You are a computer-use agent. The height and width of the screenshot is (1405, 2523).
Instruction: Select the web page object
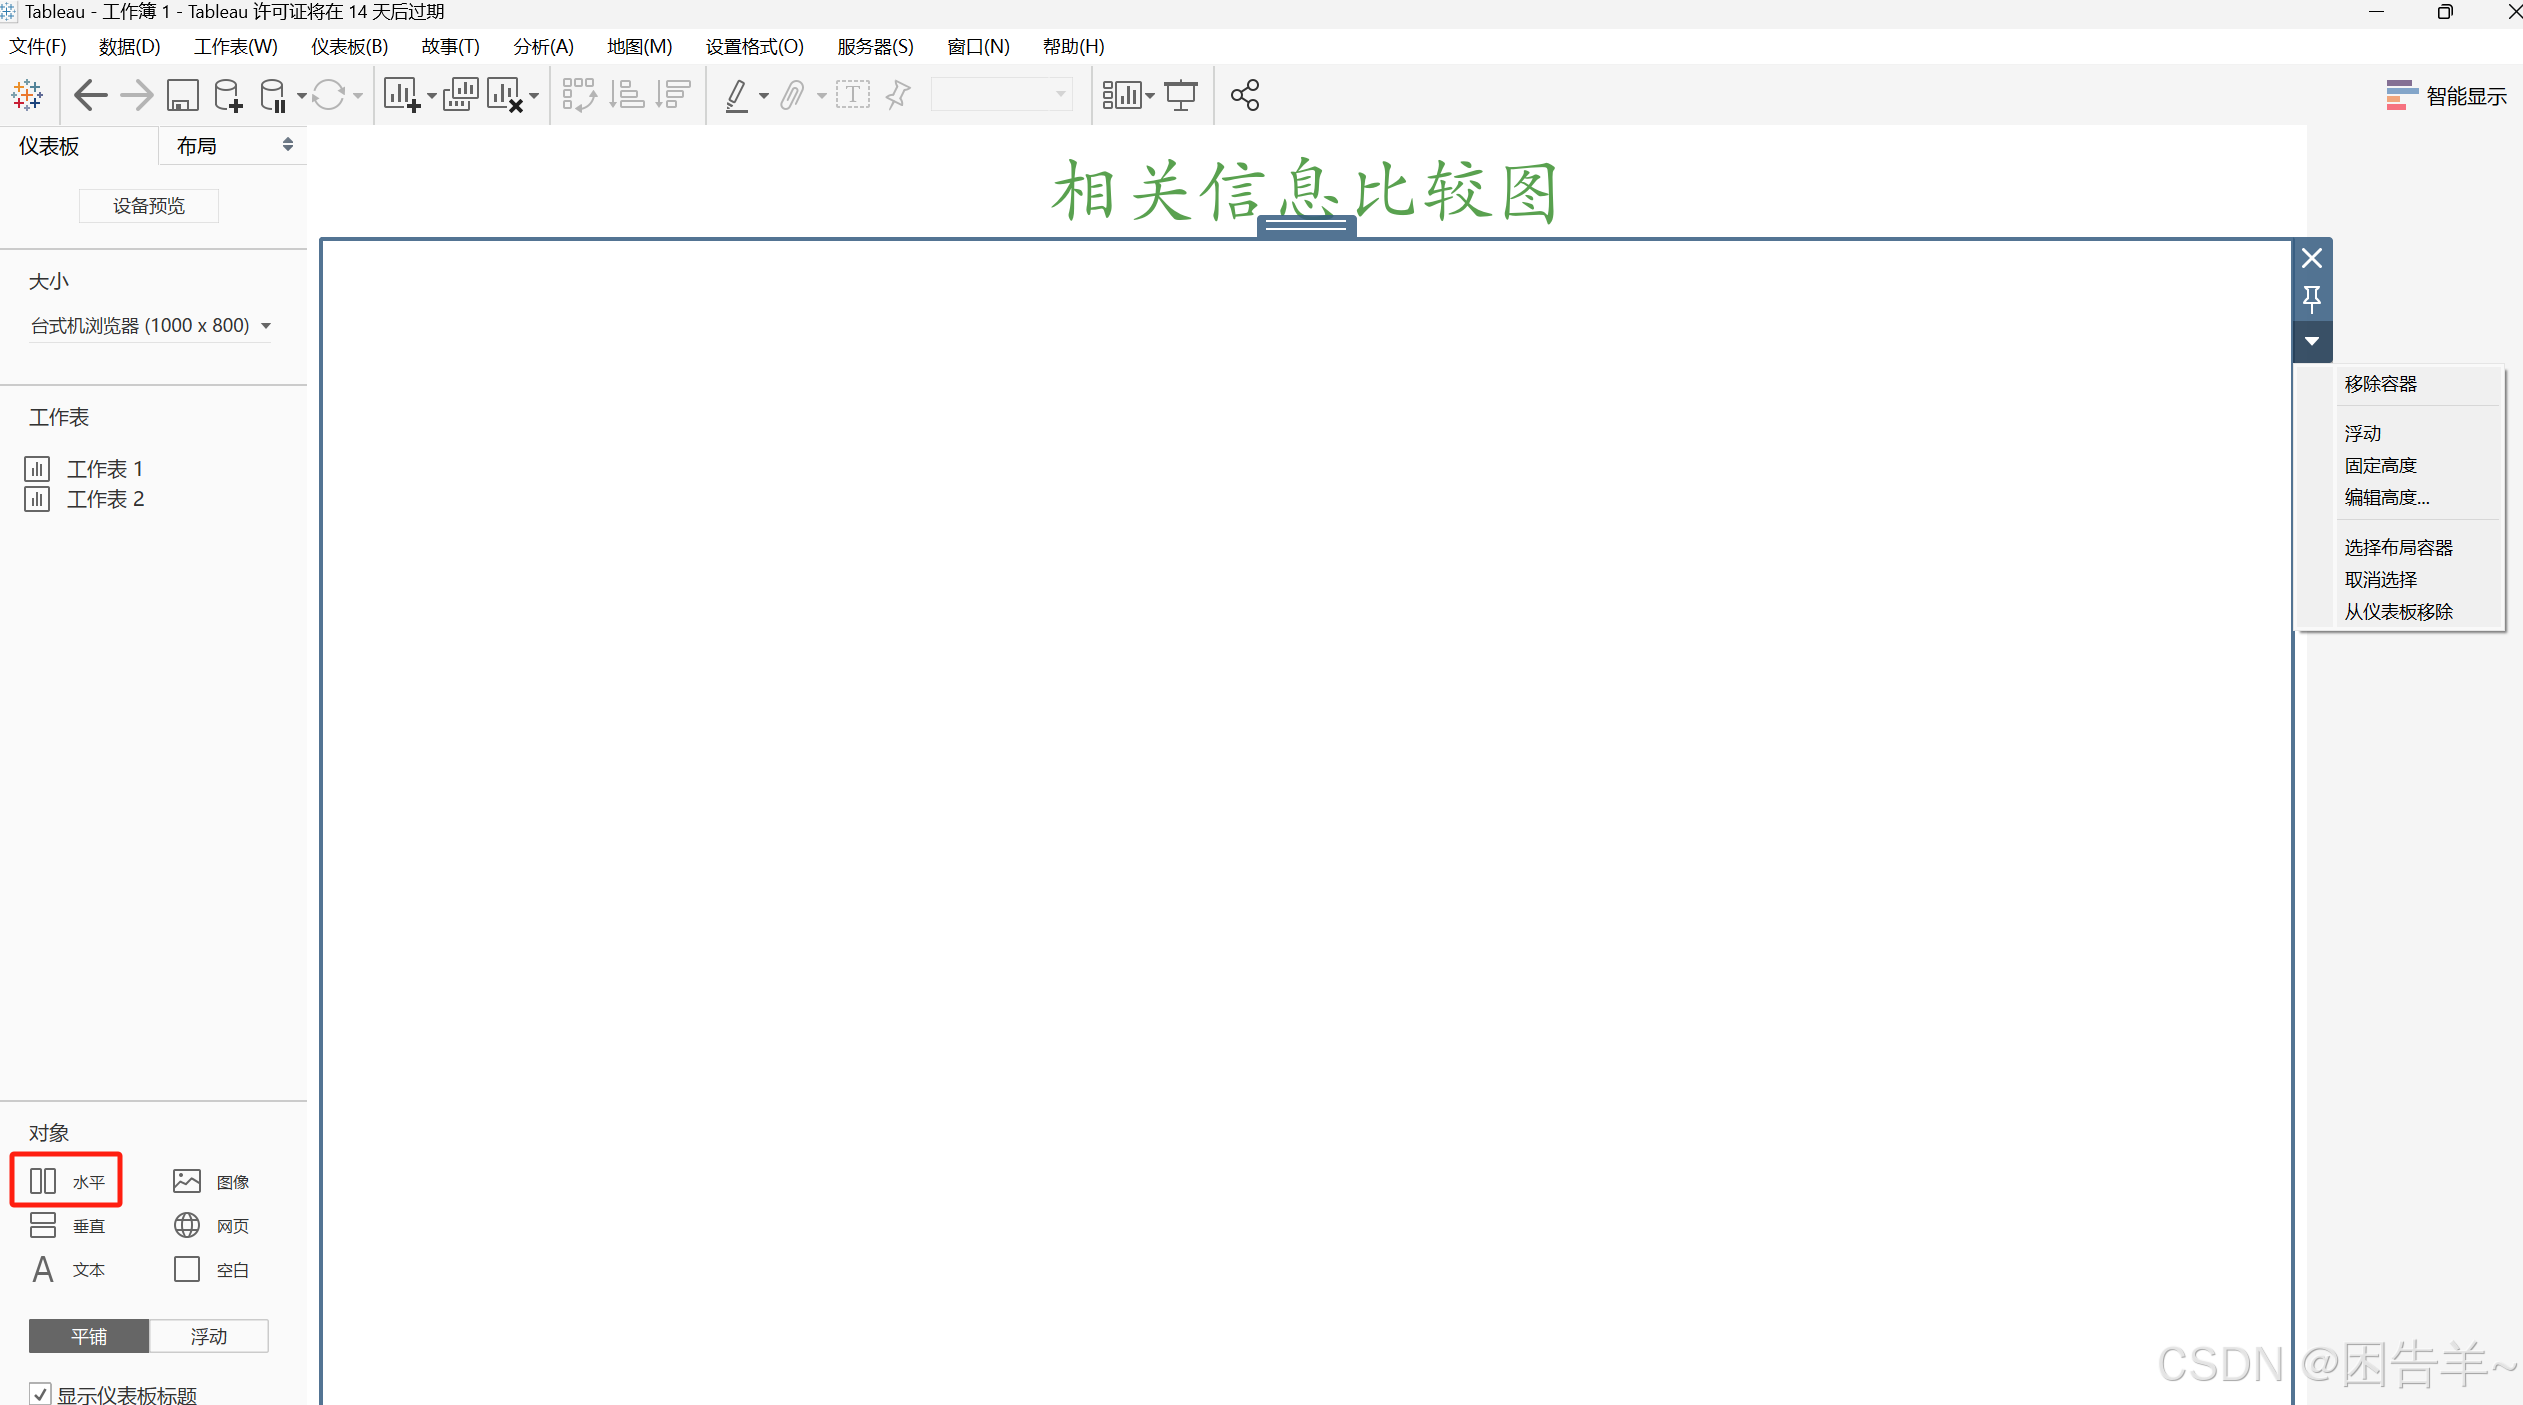(x=211, y=1225)
